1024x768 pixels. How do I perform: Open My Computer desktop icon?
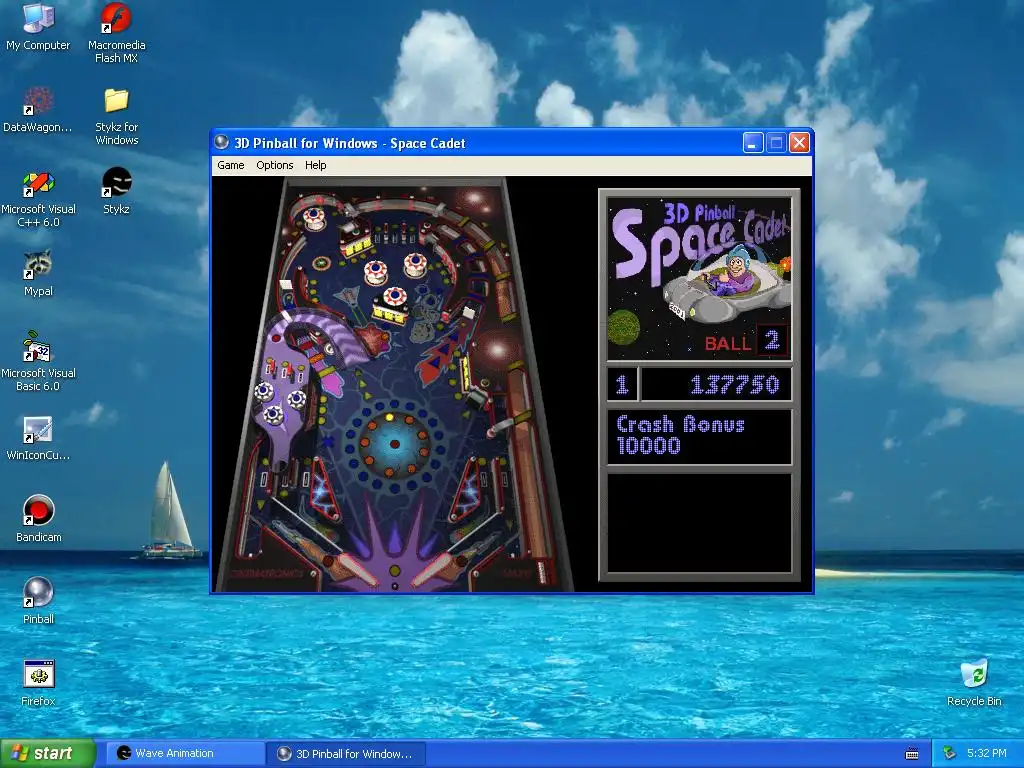point(38,27)
